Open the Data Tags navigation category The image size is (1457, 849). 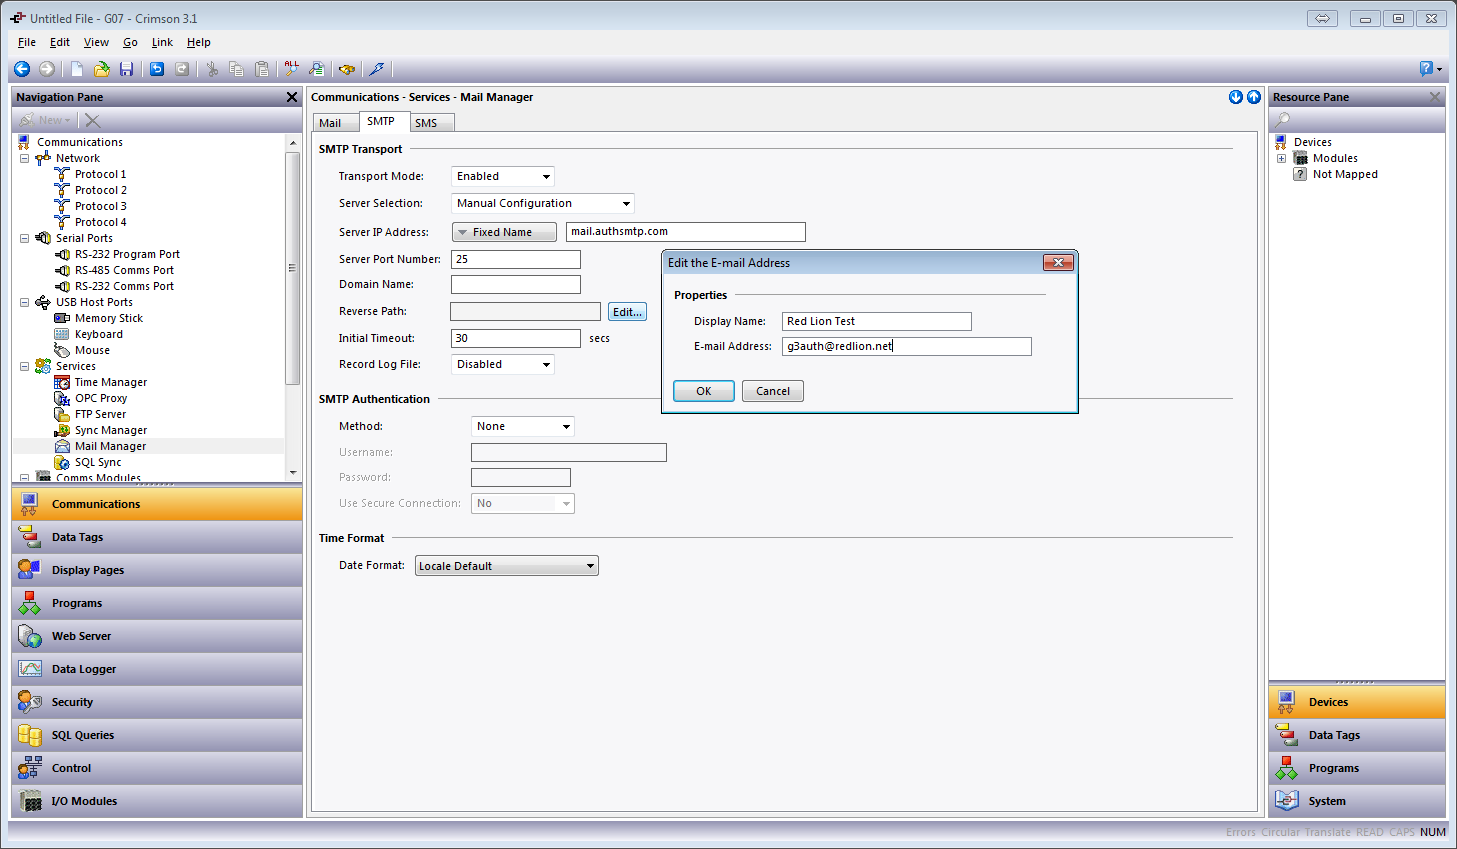click(157, 537)
